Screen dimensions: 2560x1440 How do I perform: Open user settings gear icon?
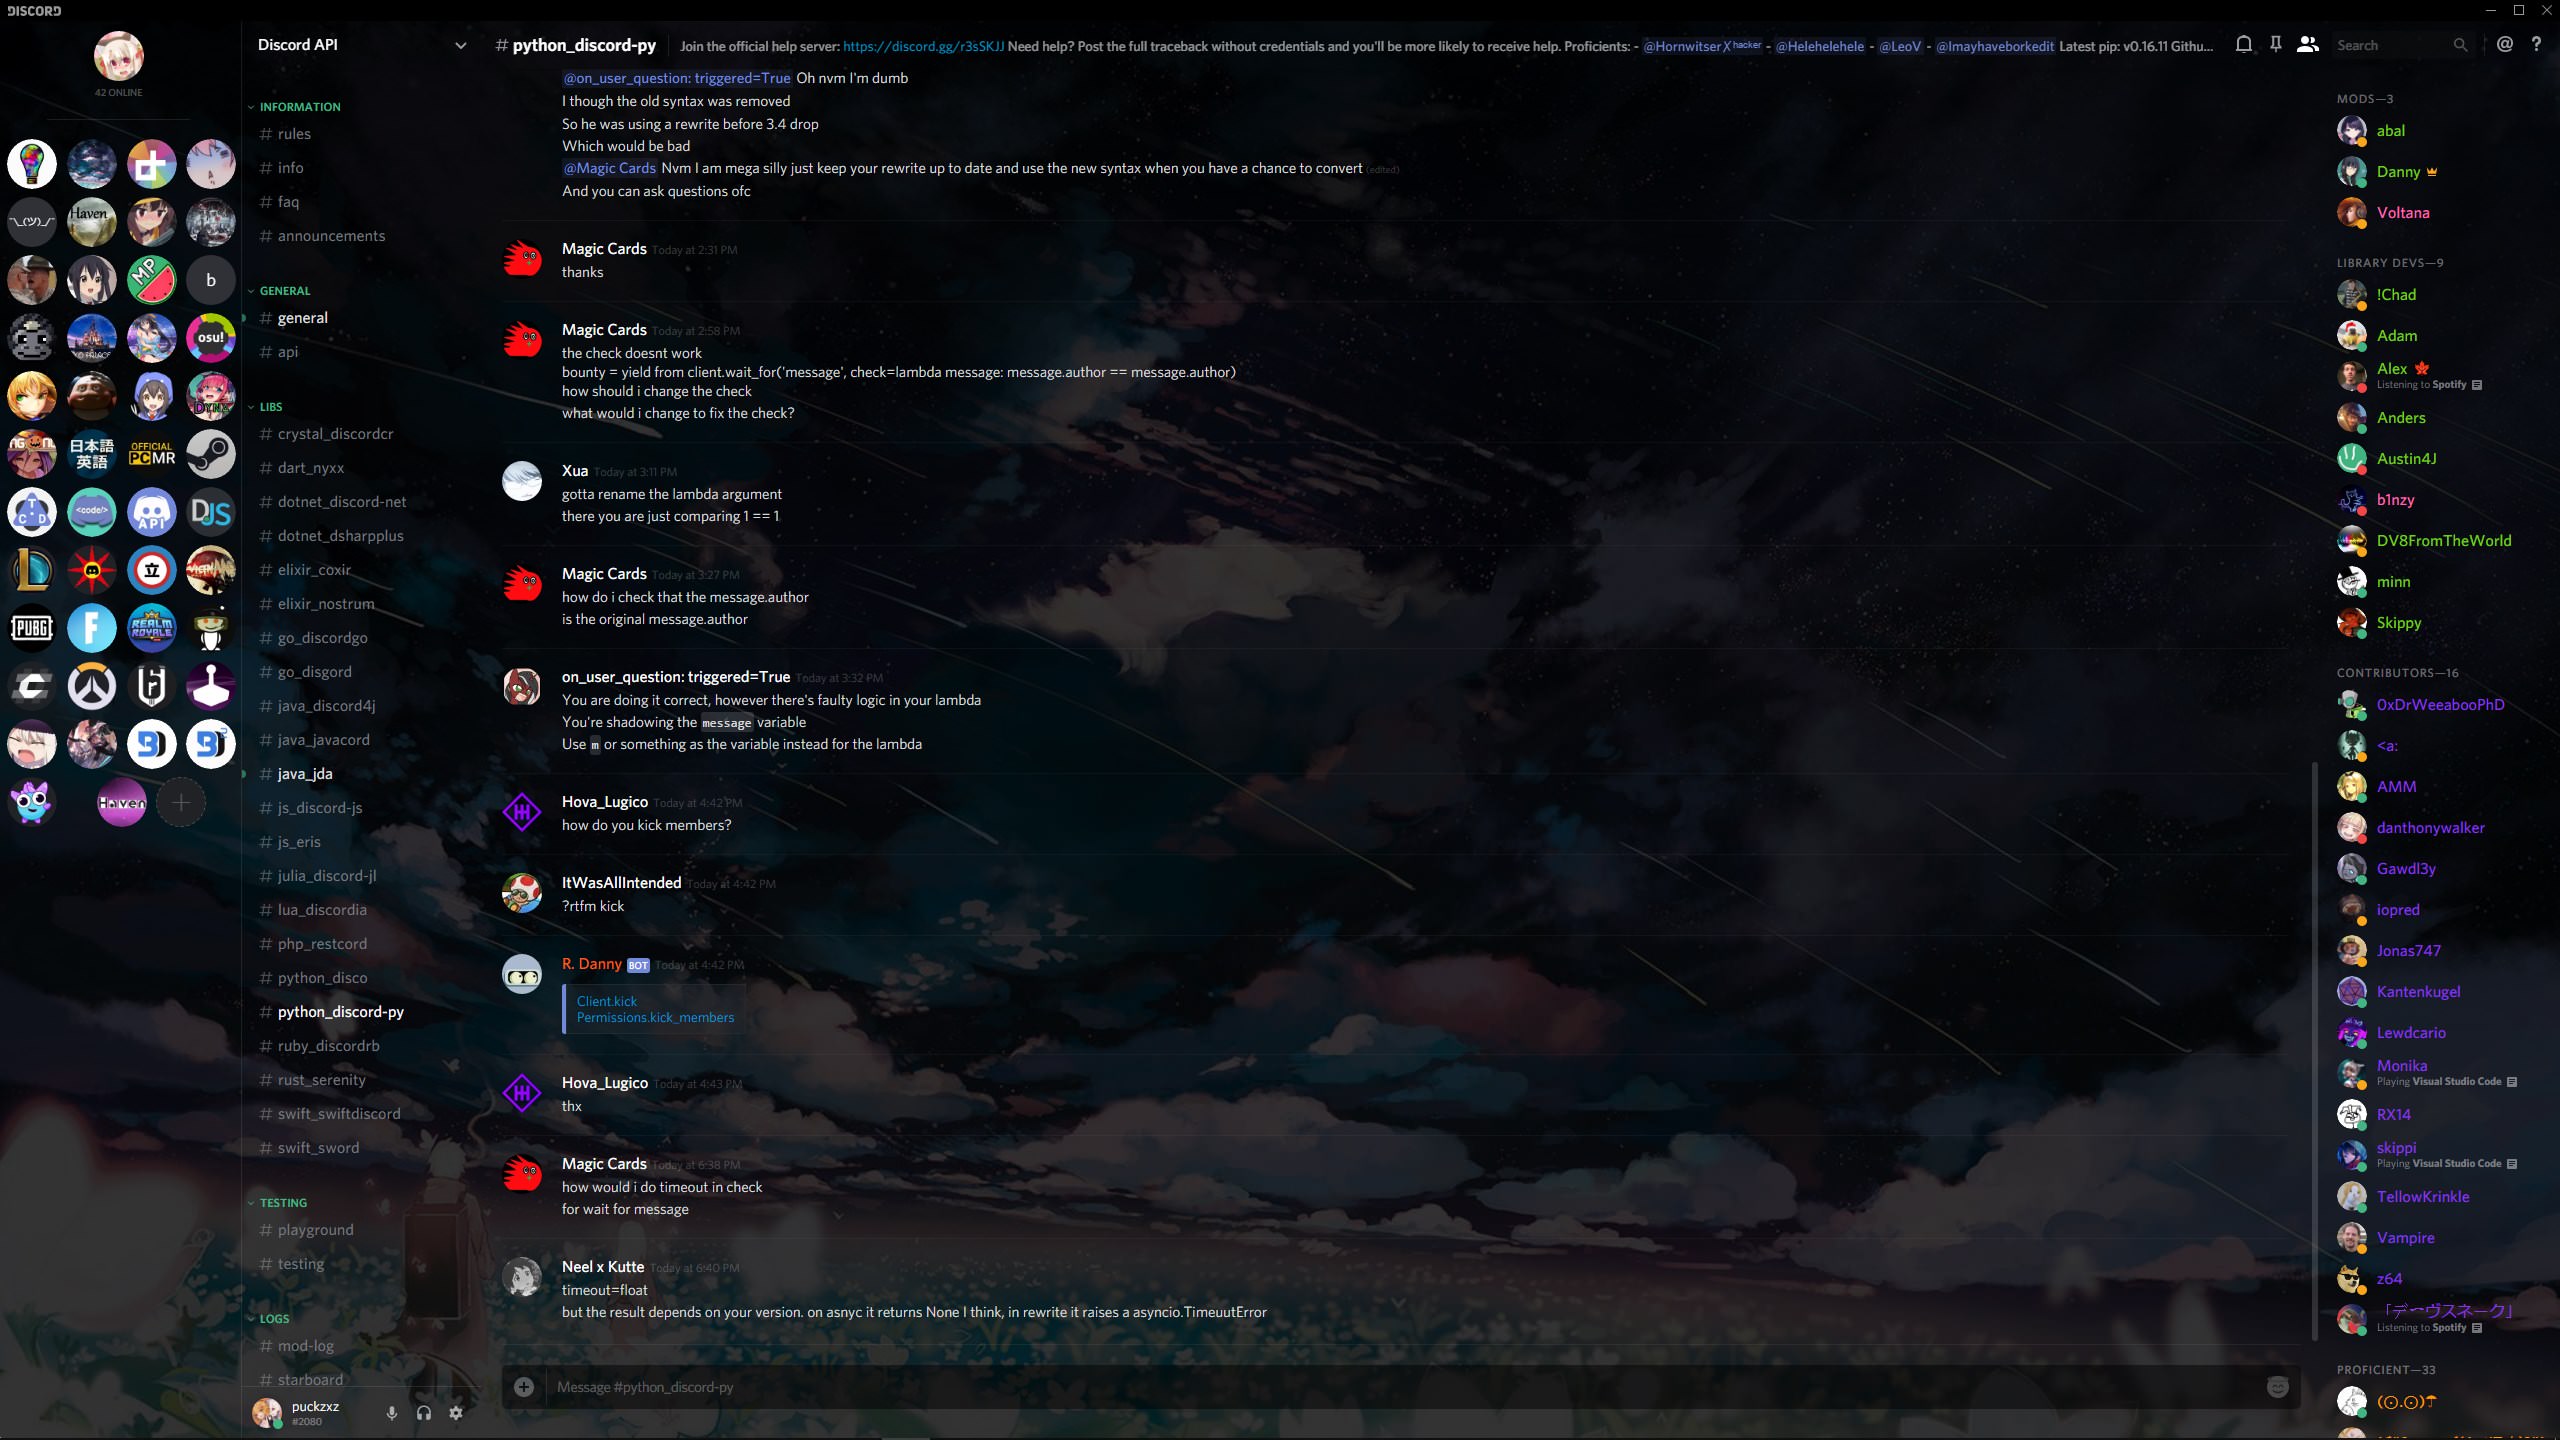coord(456,1412)
